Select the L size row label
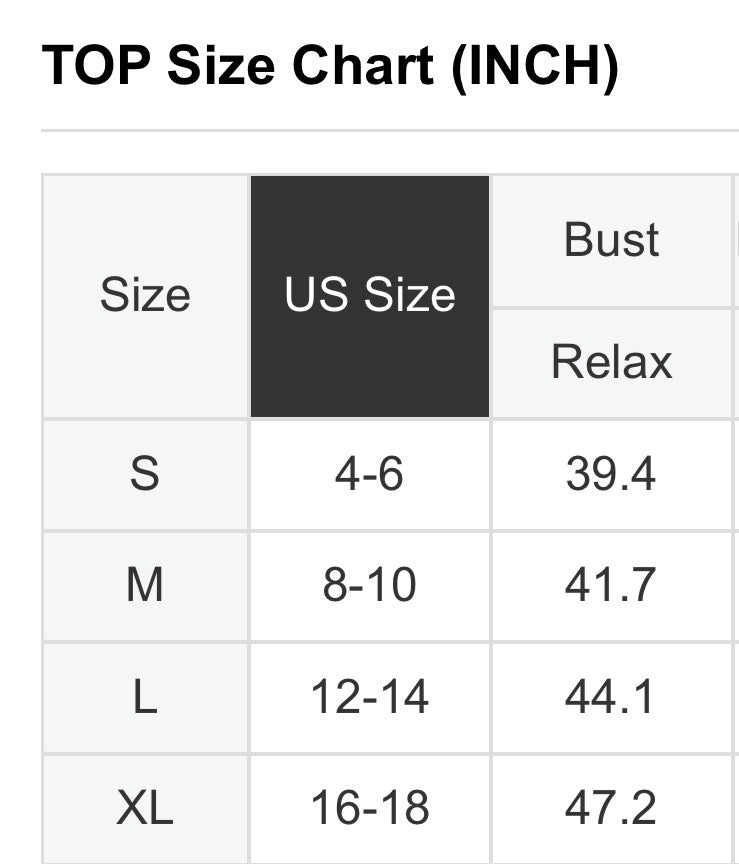Viewport: 739px width, 864px height. coord(145,696)
